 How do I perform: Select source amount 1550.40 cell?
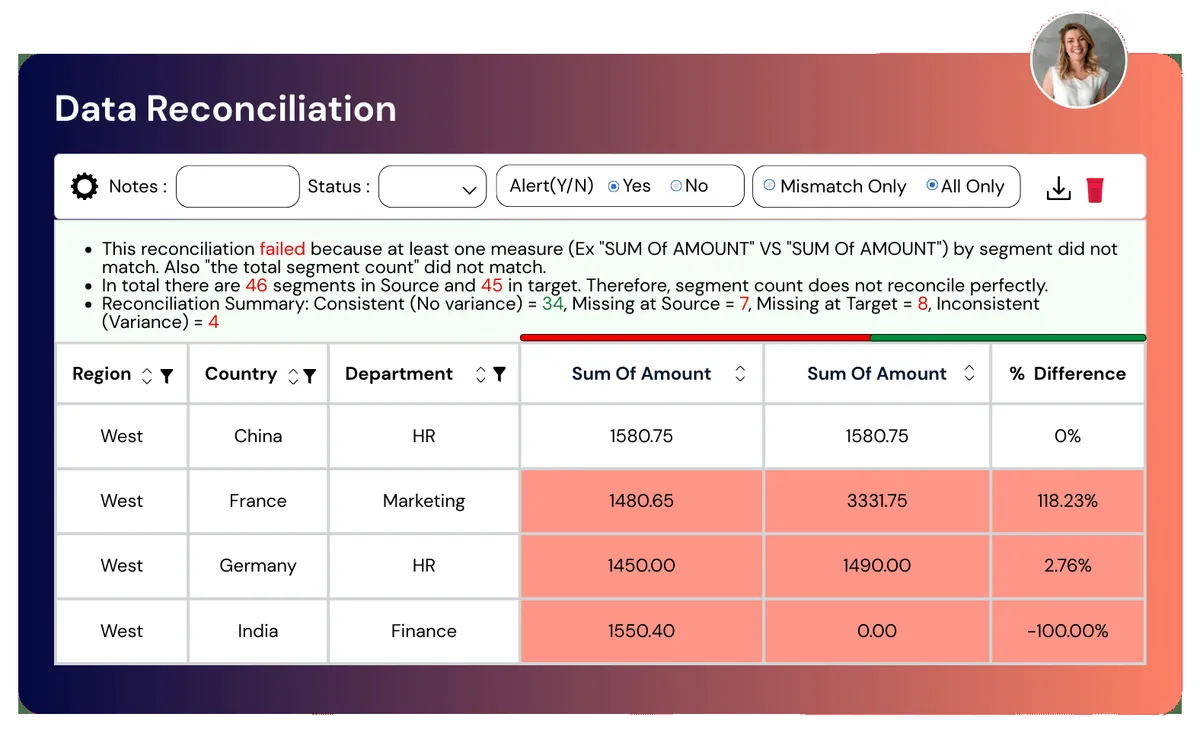(x=641, y=631)
